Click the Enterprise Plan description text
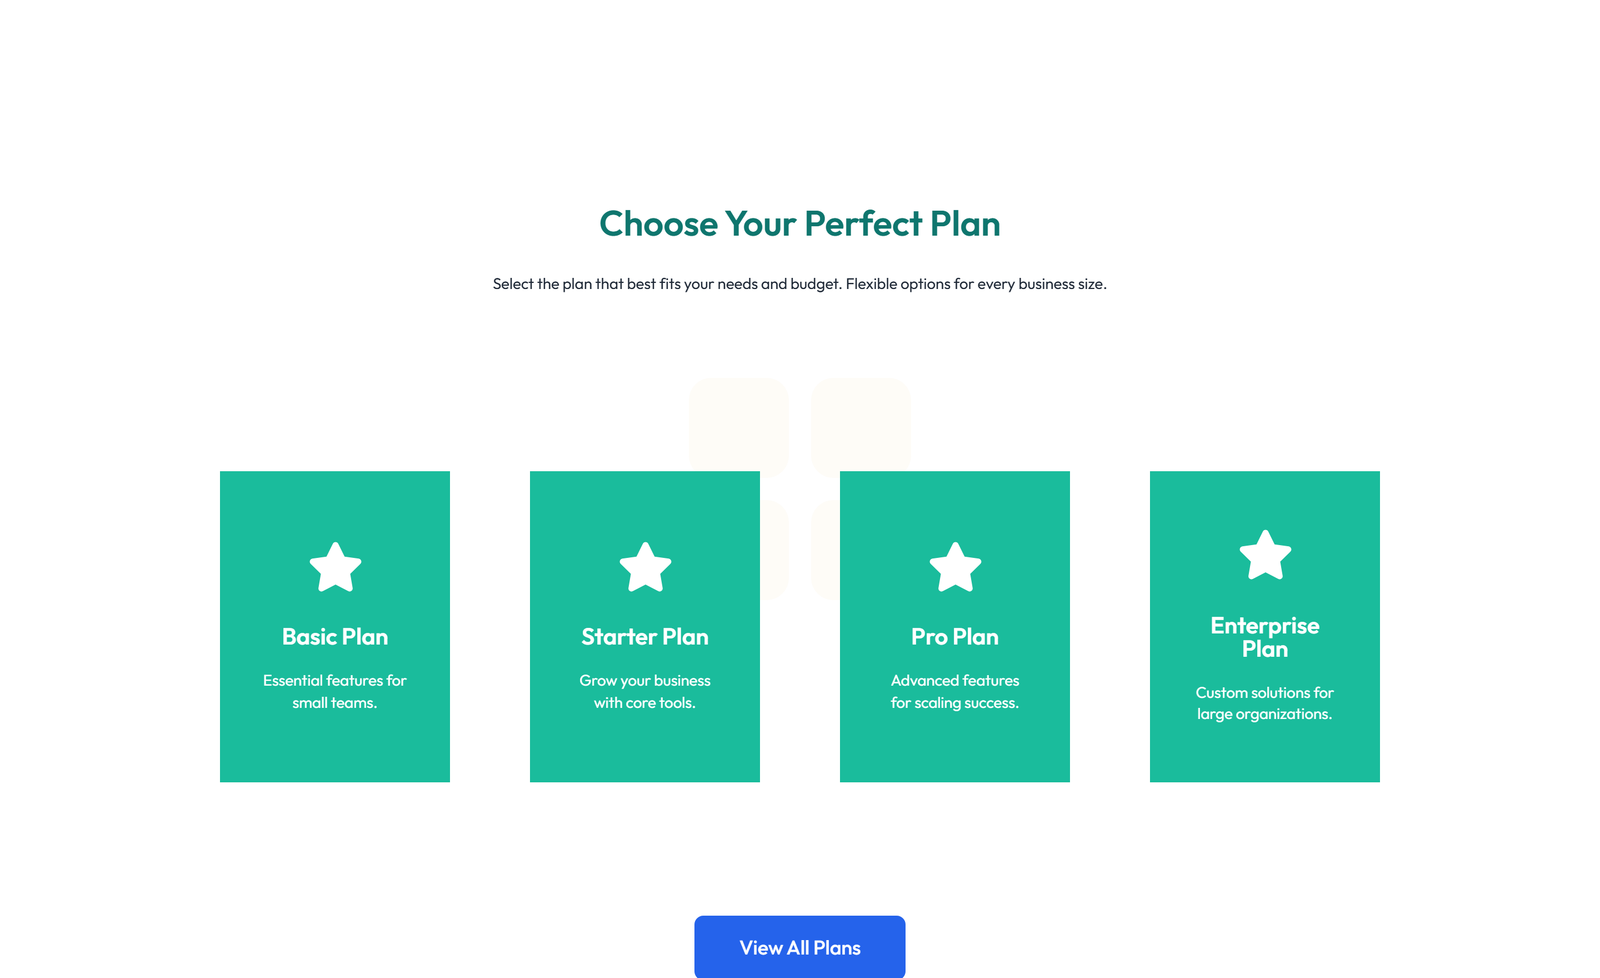Screen dimensions: 1600x978 point(1265,703)
